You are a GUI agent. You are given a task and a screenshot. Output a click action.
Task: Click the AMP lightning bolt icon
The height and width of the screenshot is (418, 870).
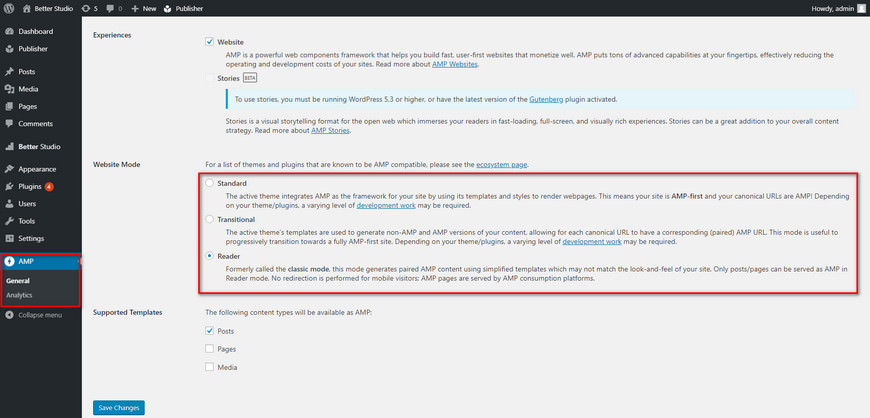9,261
